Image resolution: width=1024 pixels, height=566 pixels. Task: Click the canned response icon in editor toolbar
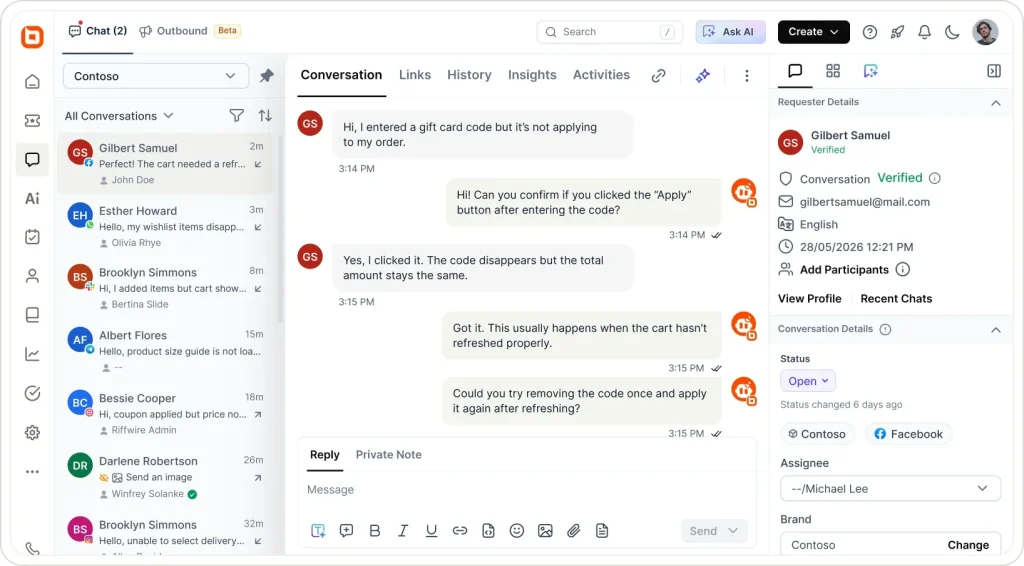click(346, 531)
